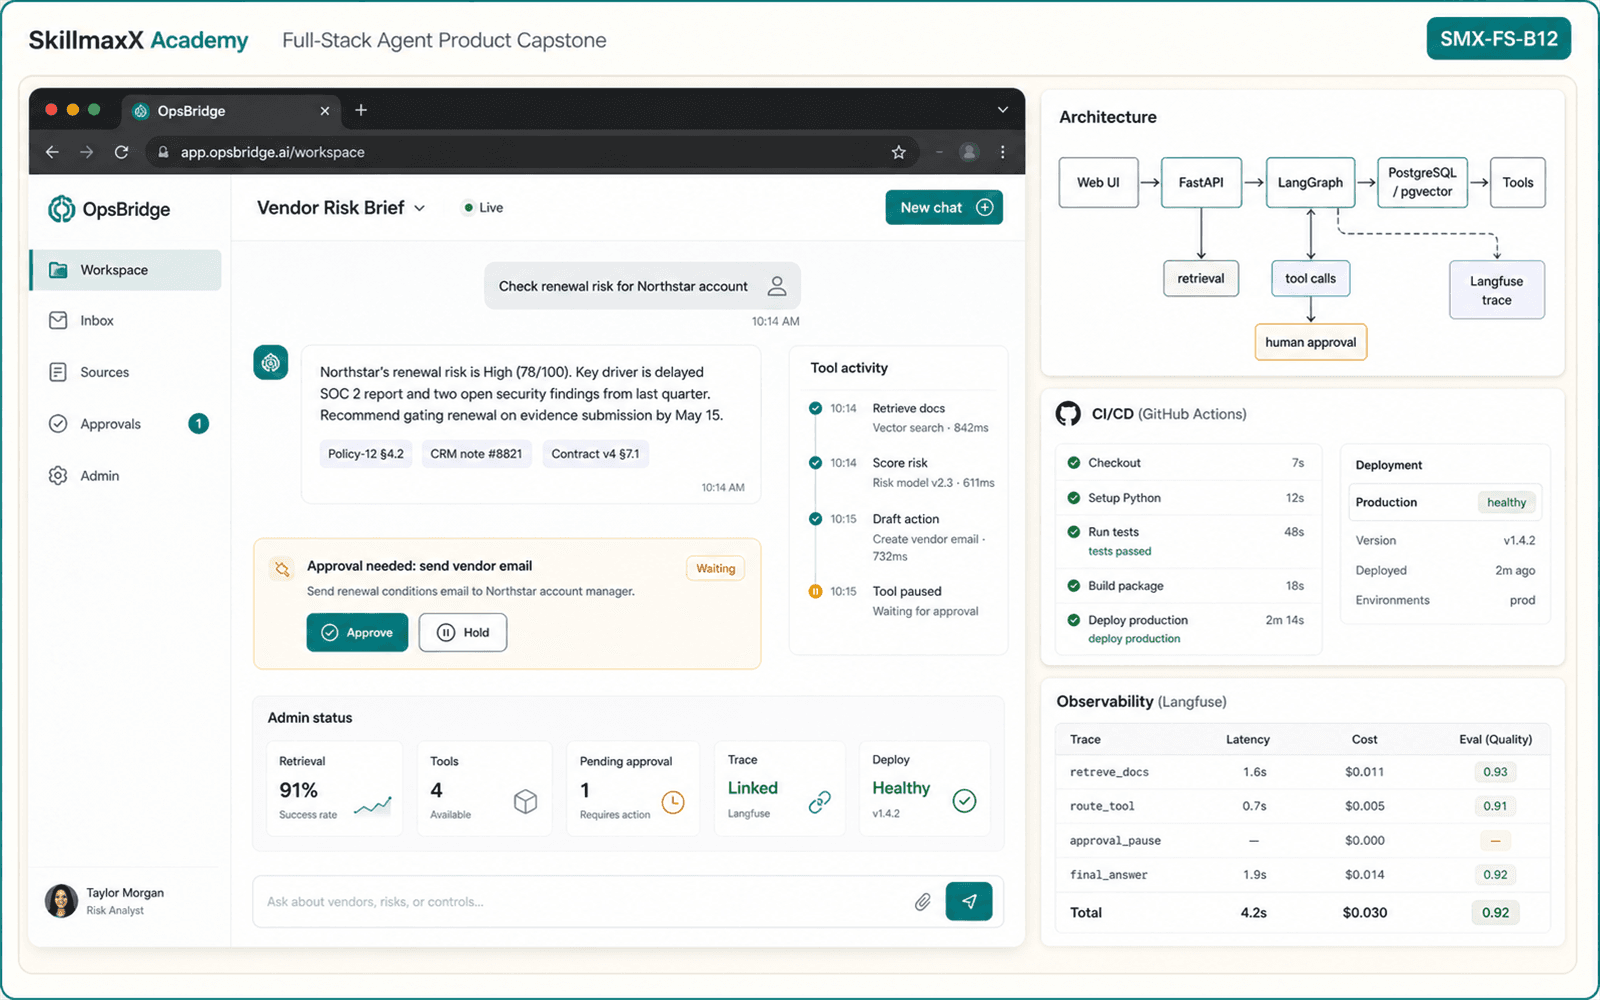
Task: Go back in the browser
Action: [x=52, y=152]
